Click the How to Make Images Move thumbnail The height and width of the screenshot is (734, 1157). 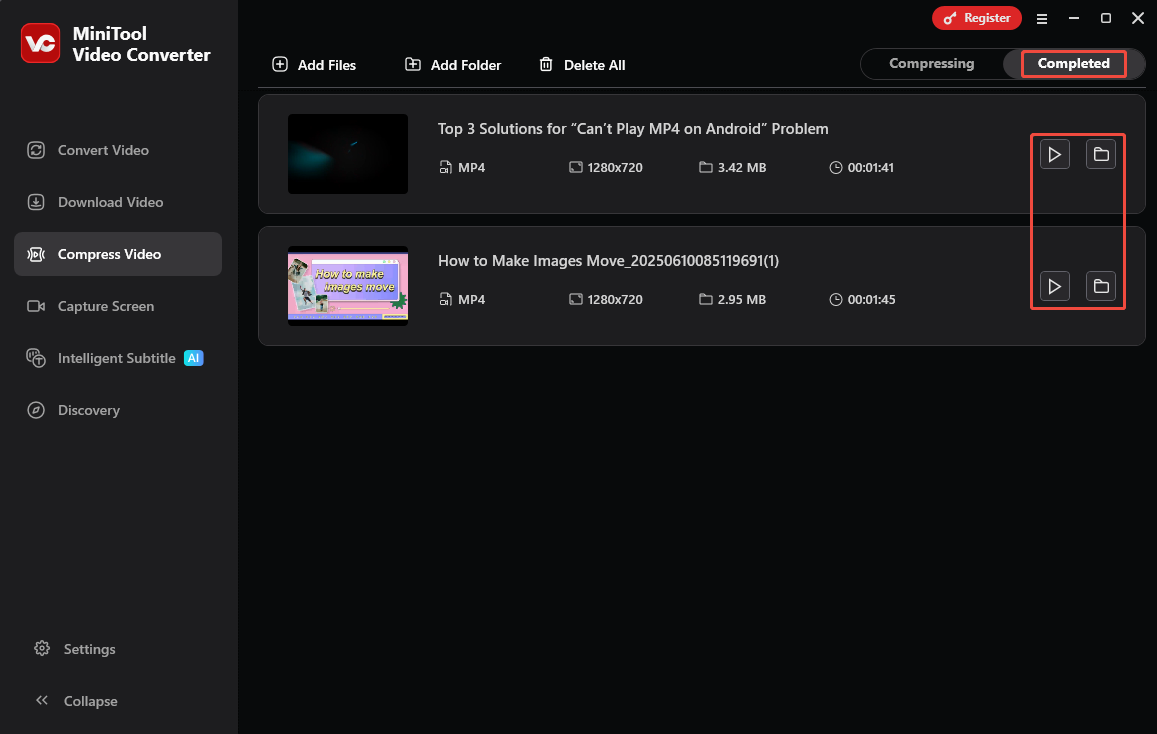347,285
